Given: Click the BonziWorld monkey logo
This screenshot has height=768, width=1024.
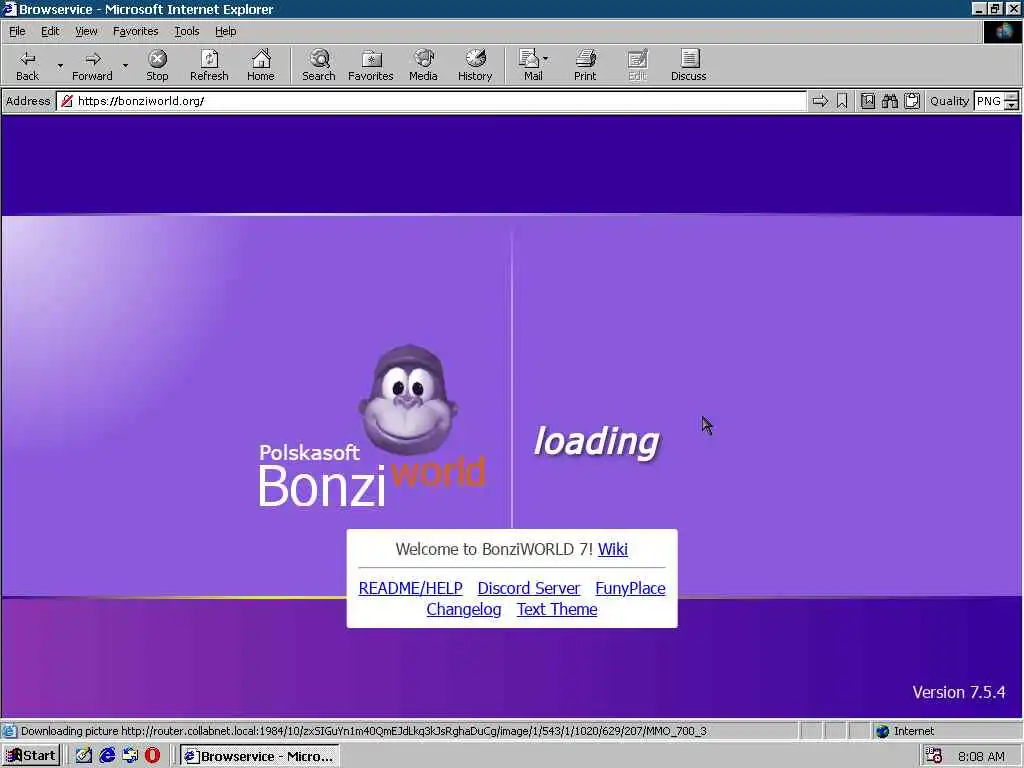Looking at the screenshot, I should [408, 400].
